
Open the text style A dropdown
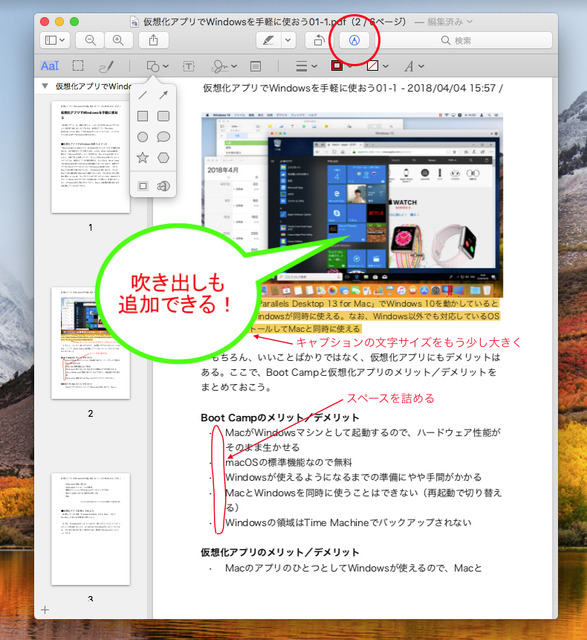click(x=414, y=66)
